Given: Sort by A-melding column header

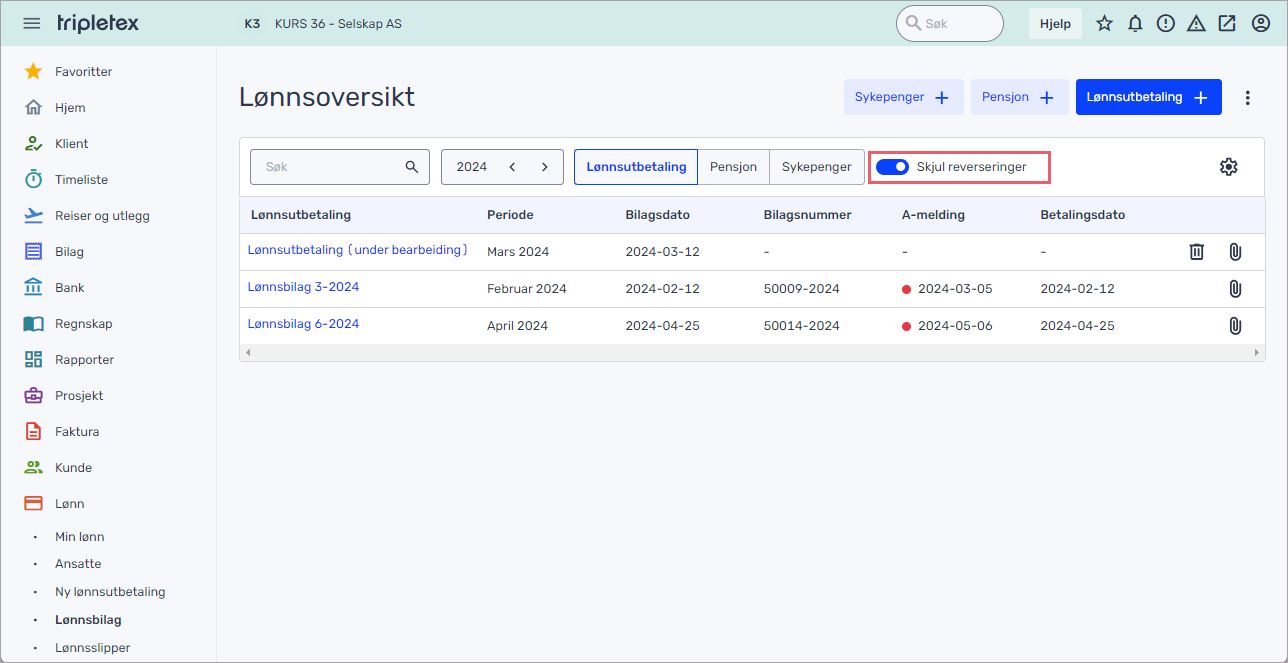Looking at the screenshot, I should (x=933, y=215).
